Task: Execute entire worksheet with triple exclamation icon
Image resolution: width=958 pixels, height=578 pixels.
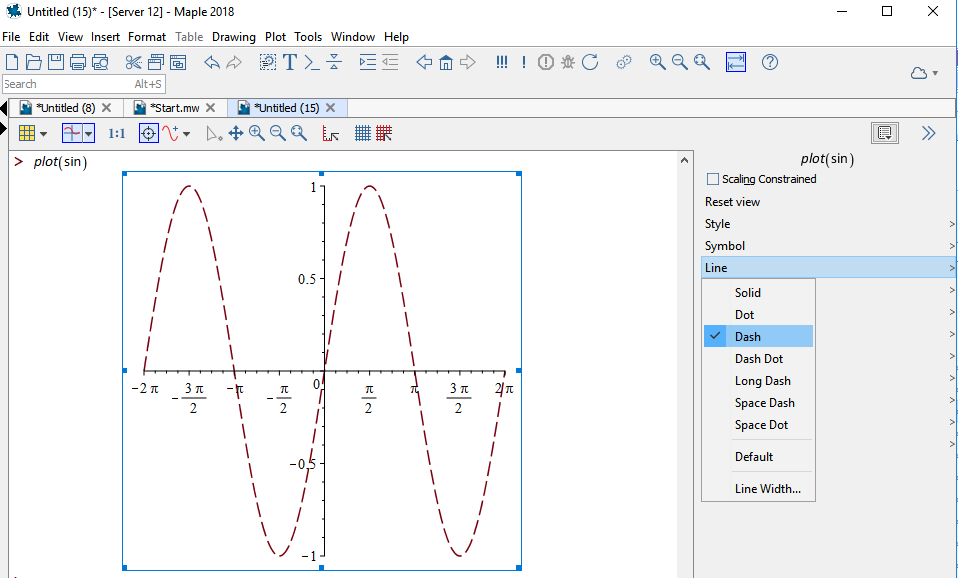Action: point(502,62)
